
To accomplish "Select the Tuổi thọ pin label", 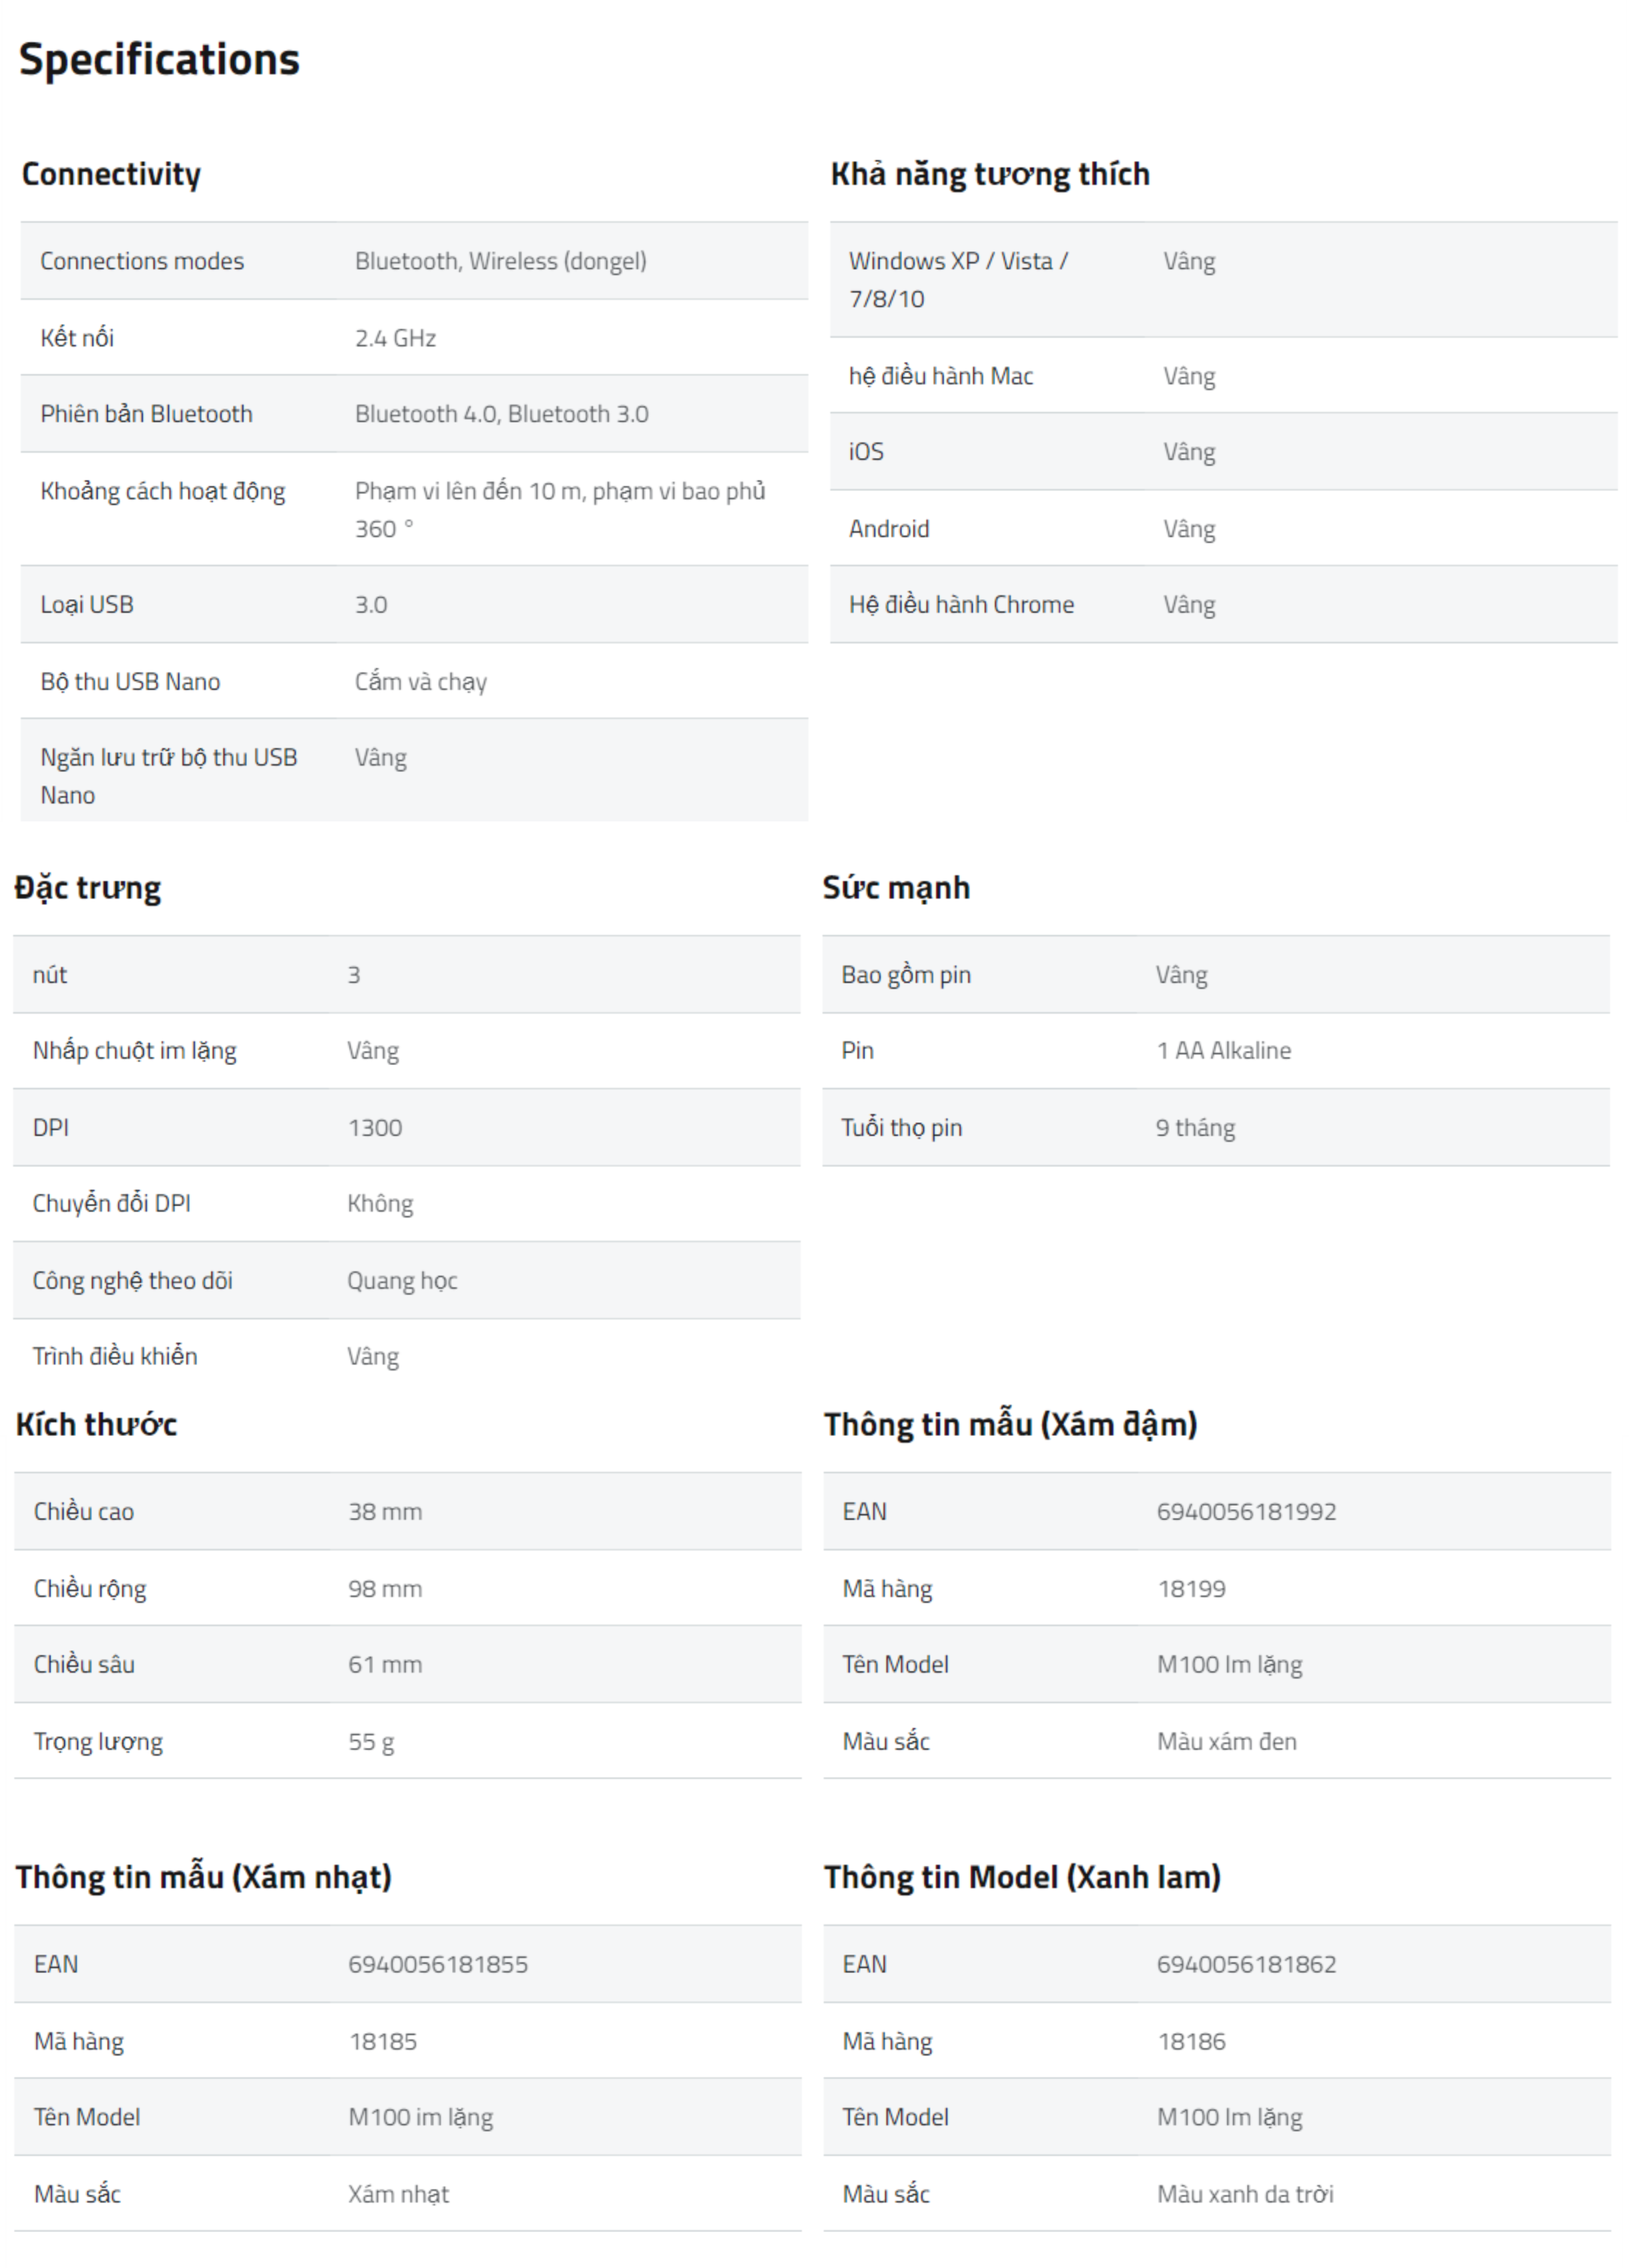I will click(901, 1127).
